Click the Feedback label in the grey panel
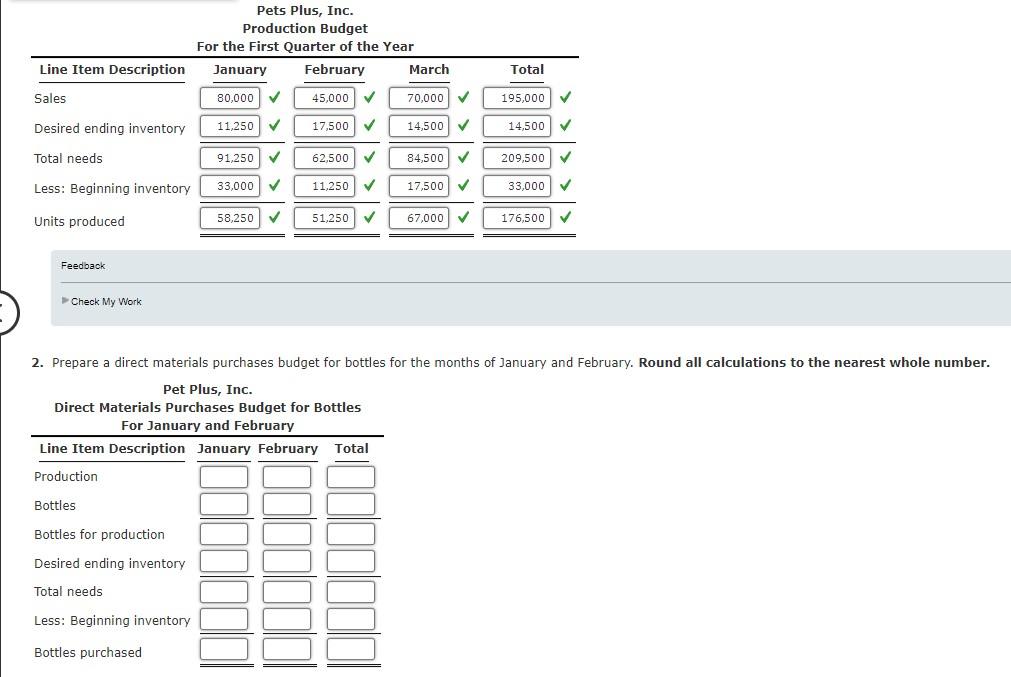Viewport: 1011px width, 677px height. tap(83, 266)
